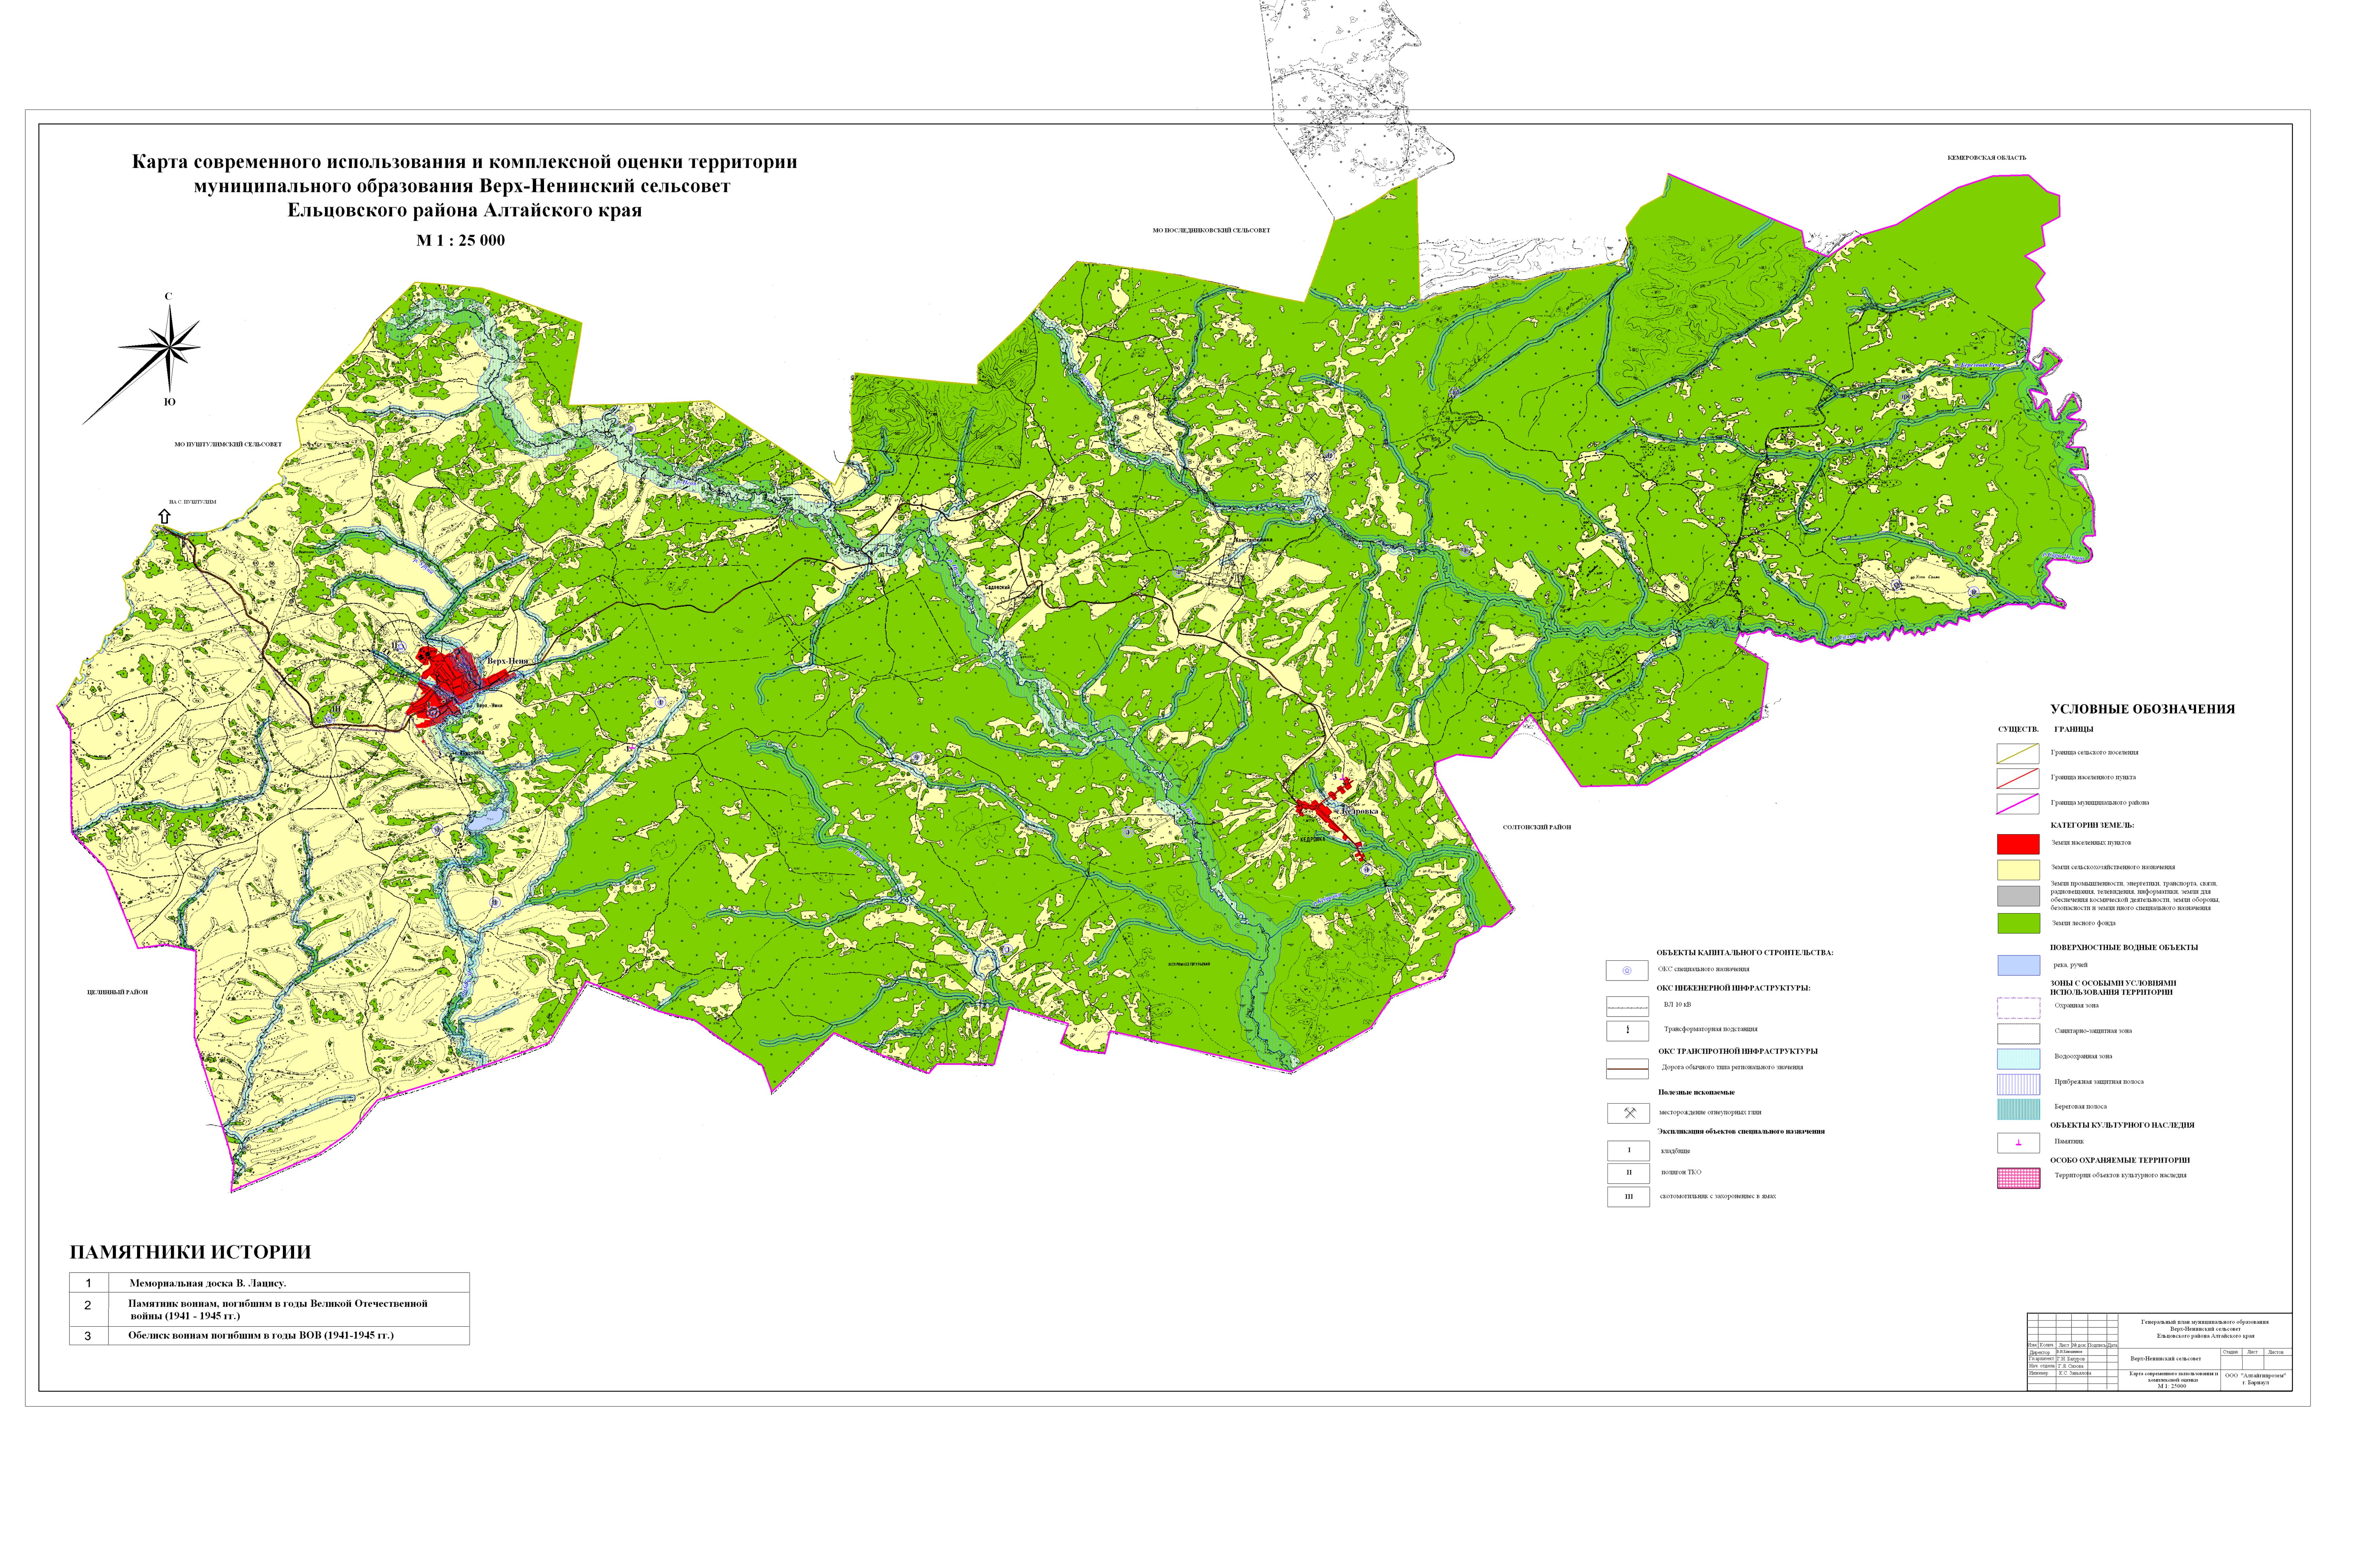Click the Граница муниципального района magenta sample
This screenshot has width=2380, height=1560.
pyautogui.click(x=2018, y=804)
